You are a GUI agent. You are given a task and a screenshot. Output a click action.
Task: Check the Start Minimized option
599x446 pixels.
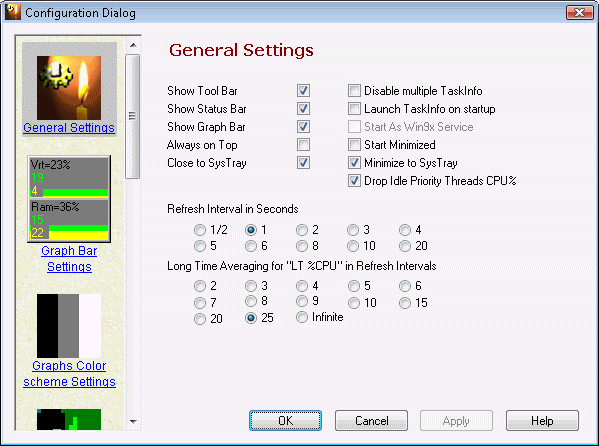pyautogui.click(x=354, y=145)
